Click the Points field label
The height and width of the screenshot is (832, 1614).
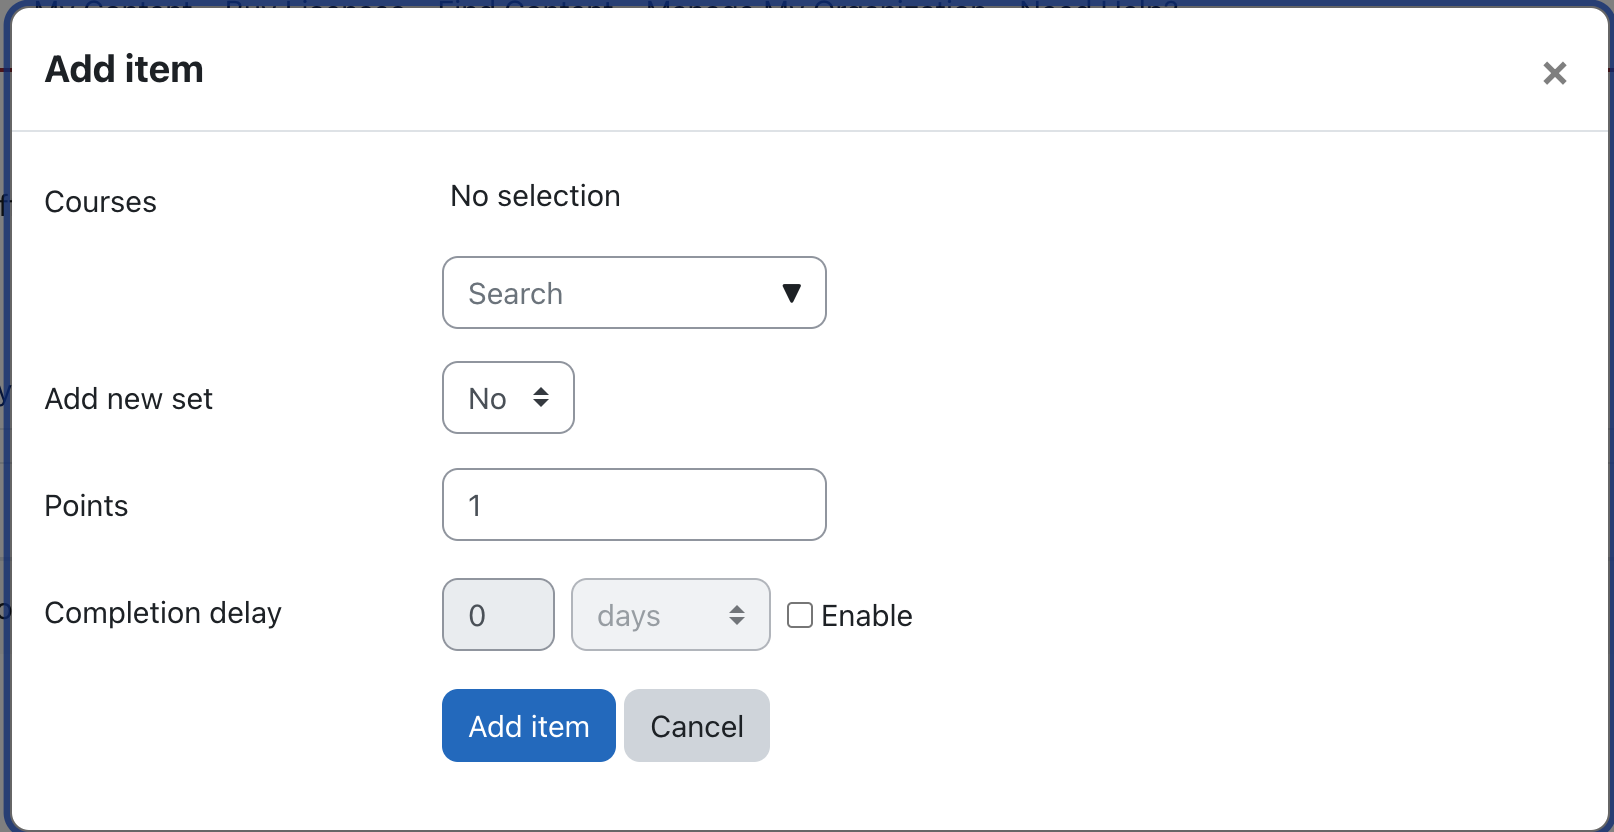86,506
